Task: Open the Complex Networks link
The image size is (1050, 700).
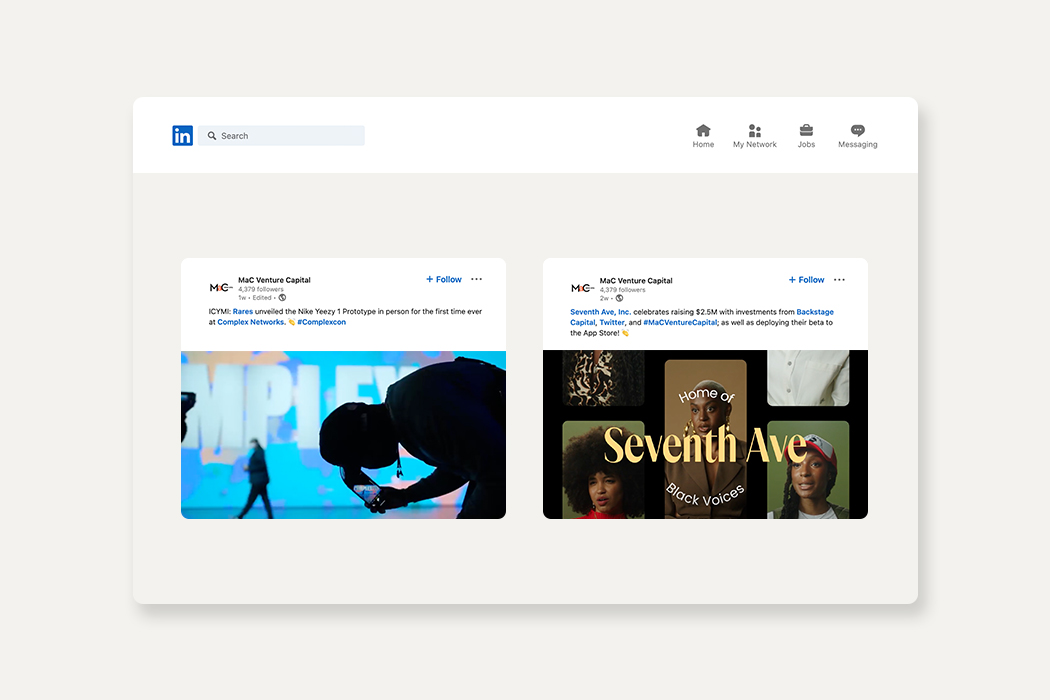Action: pos(250,322)
